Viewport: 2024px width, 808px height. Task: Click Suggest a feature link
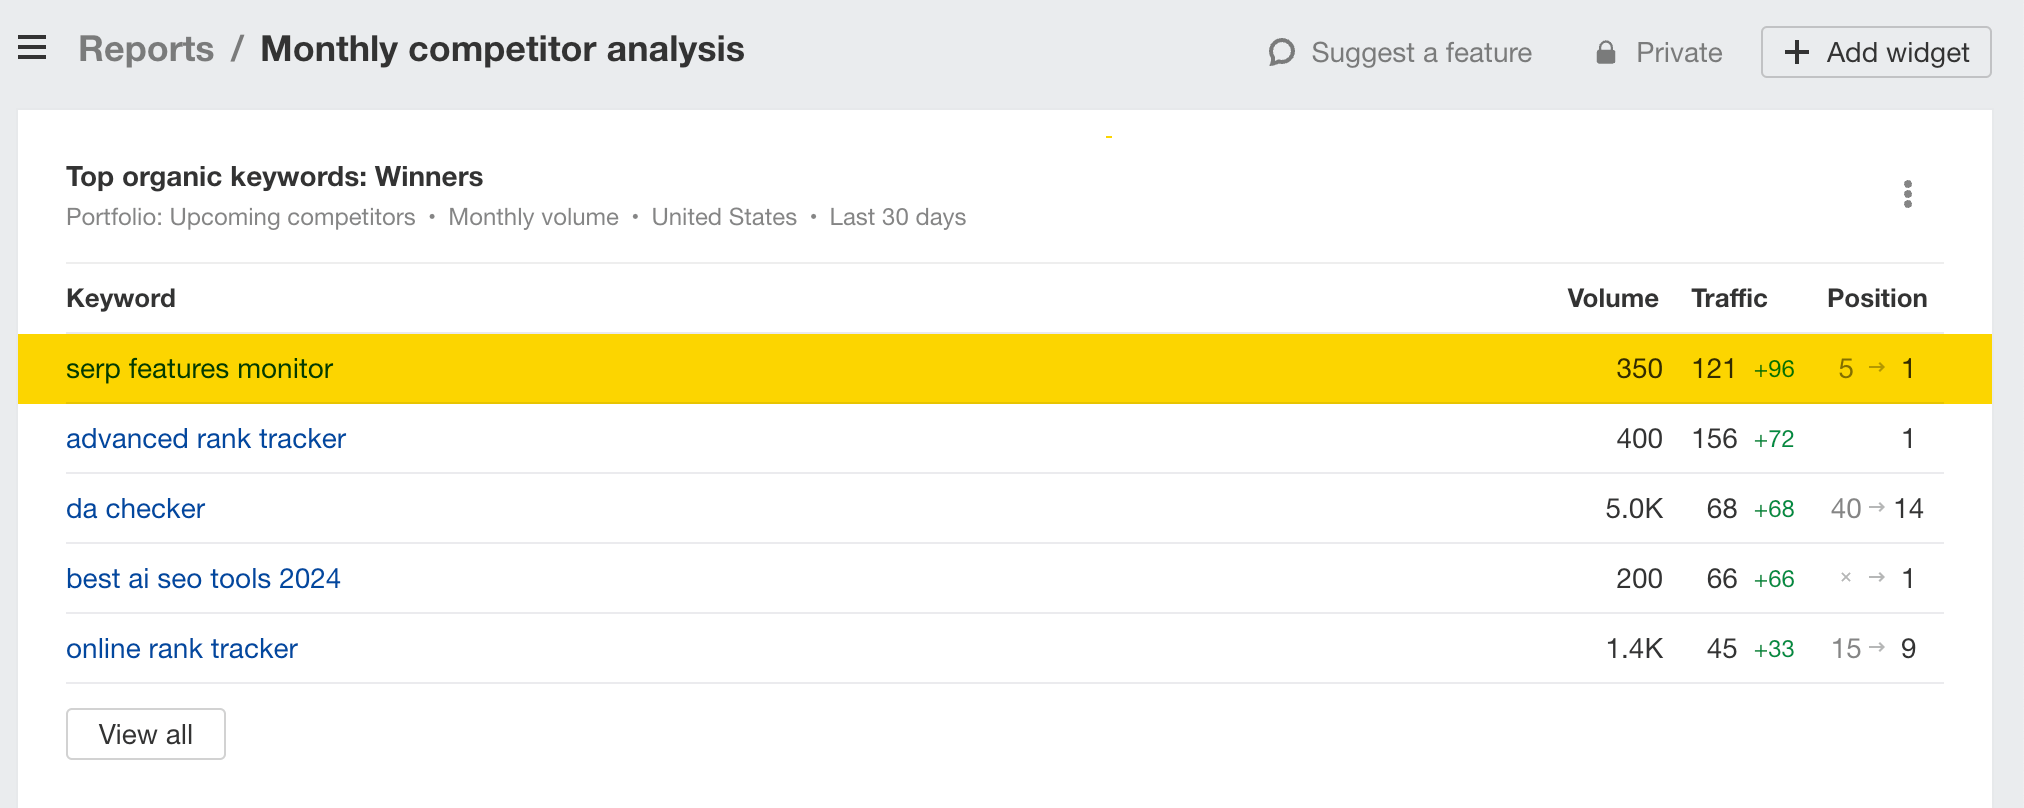[x=1420, y=52]
